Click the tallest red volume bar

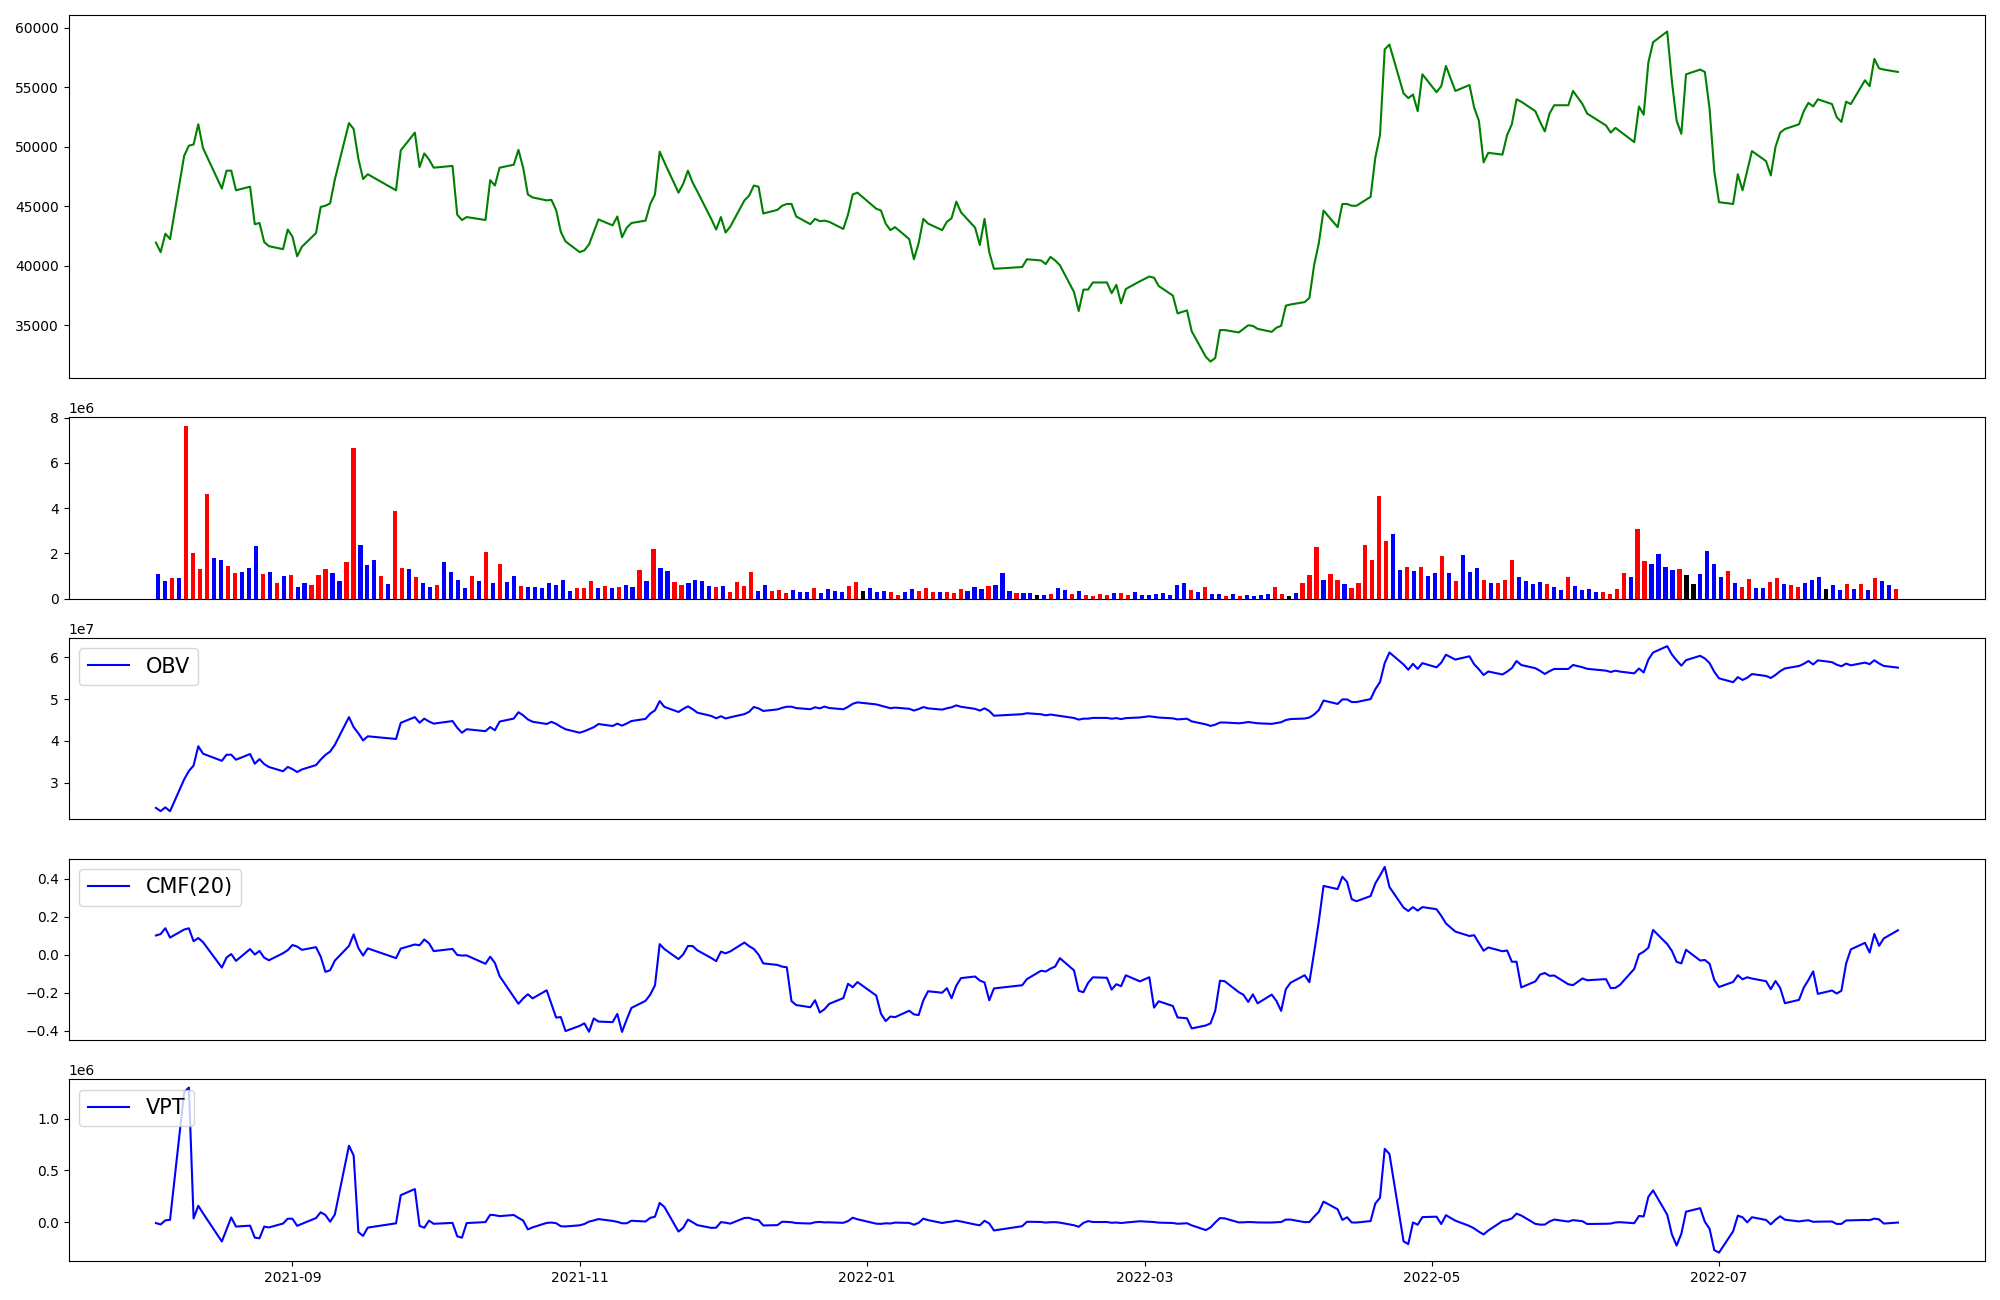point(186,512)
